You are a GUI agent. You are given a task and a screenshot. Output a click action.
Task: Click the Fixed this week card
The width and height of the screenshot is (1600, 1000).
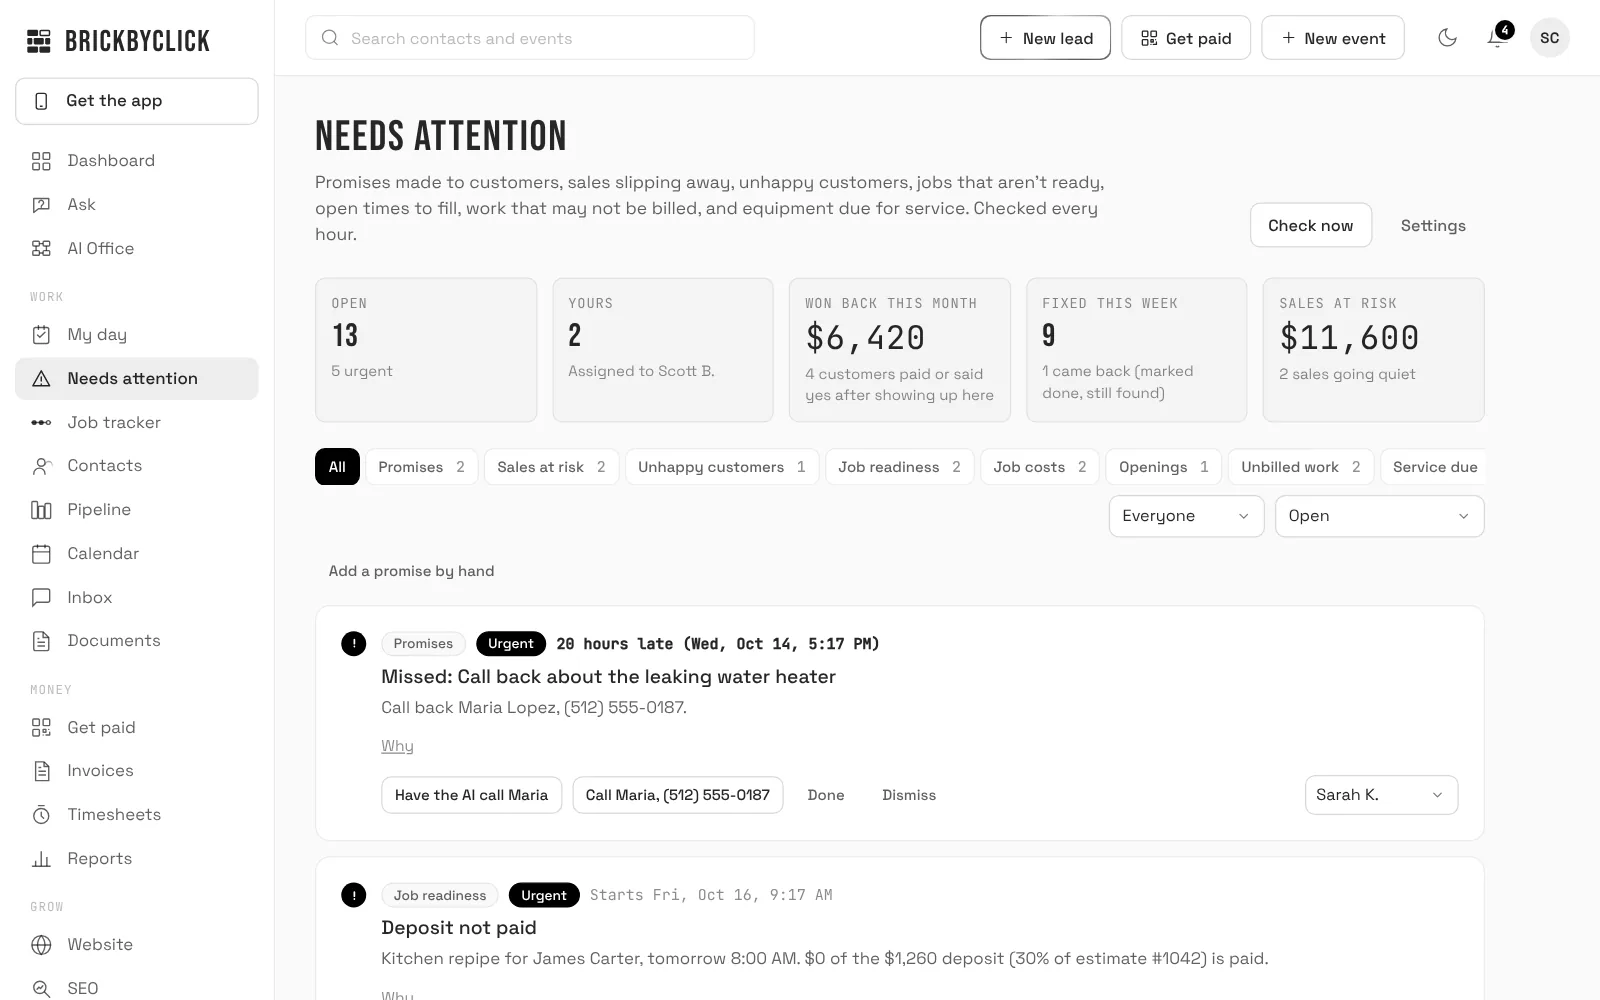pyautogui.click(x=1137, y=350)
